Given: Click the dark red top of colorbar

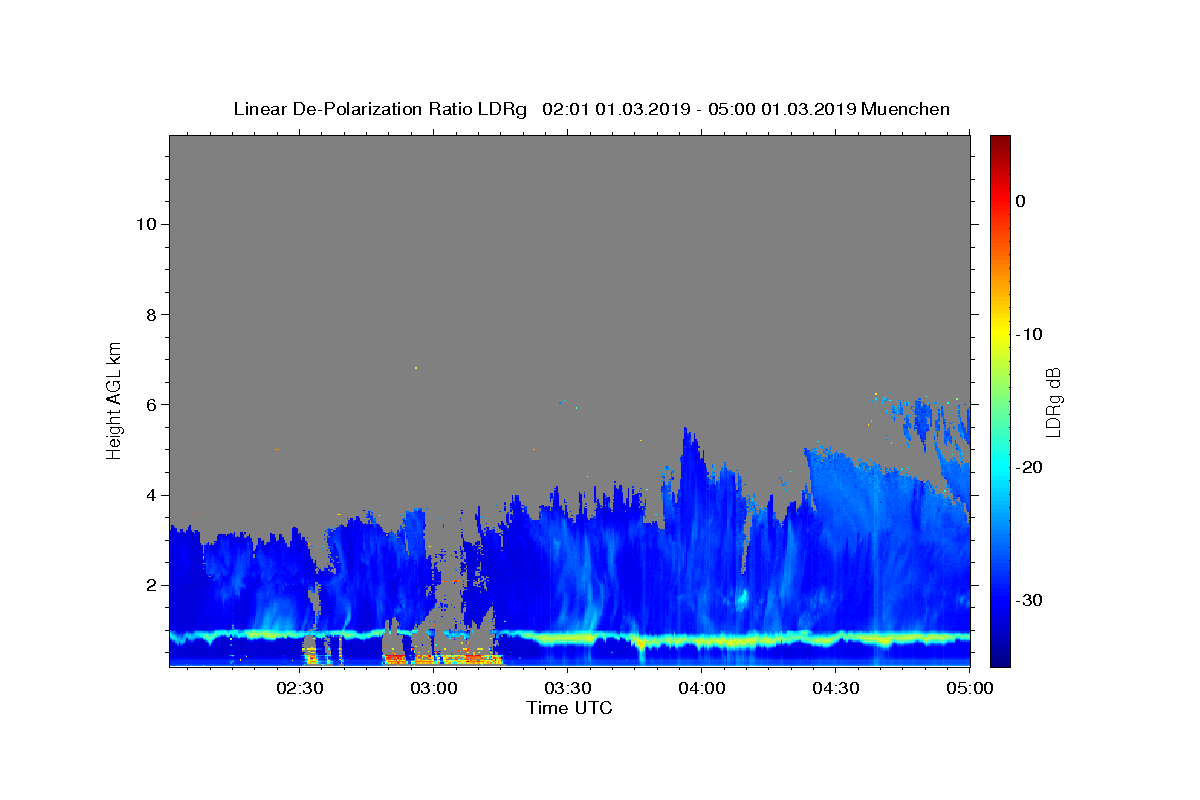Looking at the screenshot, I should coord(1000,145).
